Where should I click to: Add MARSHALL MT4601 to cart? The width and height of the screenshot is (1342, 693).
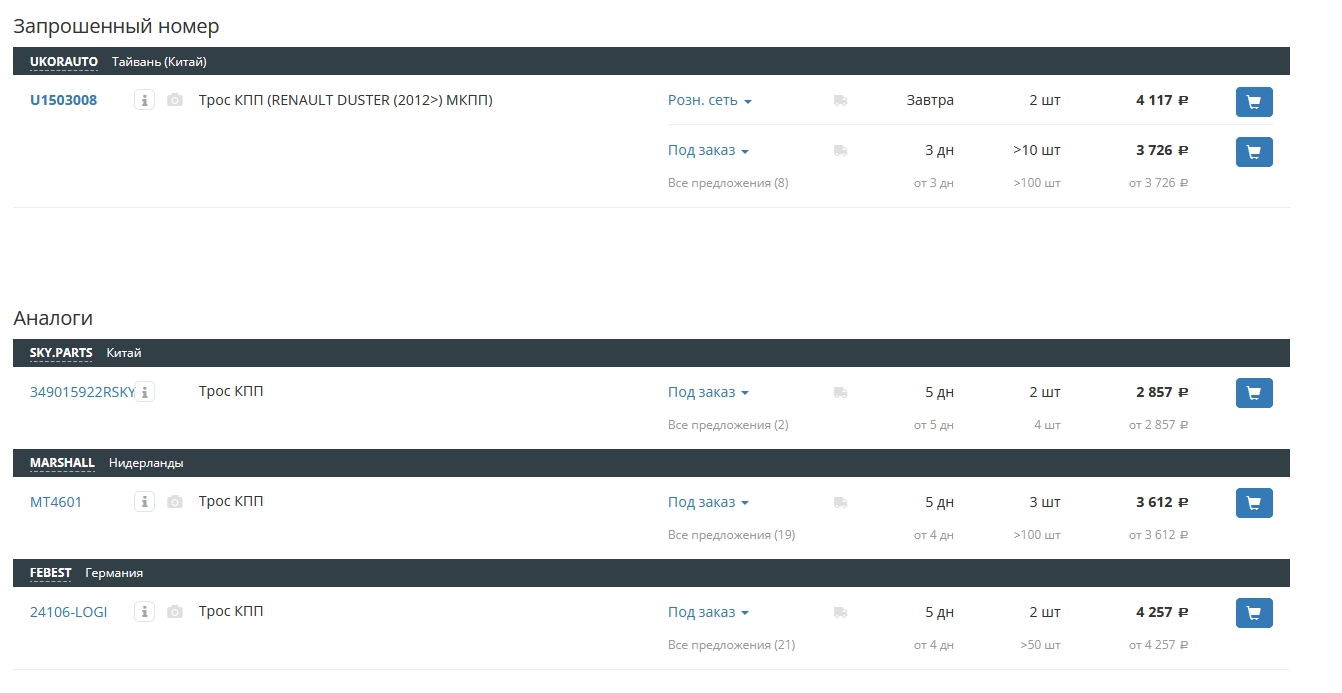(1254, 503)
